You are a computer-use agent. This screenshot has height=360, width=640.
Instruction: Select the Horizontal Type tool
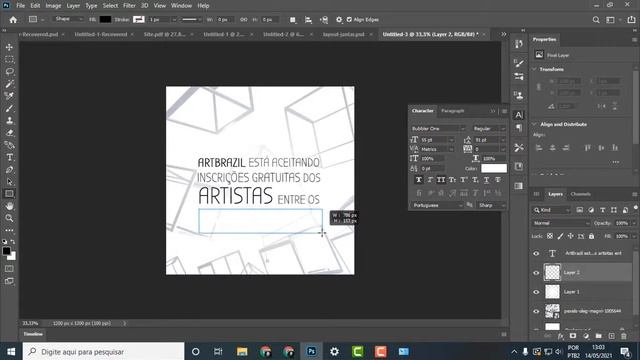coord(9,157)
